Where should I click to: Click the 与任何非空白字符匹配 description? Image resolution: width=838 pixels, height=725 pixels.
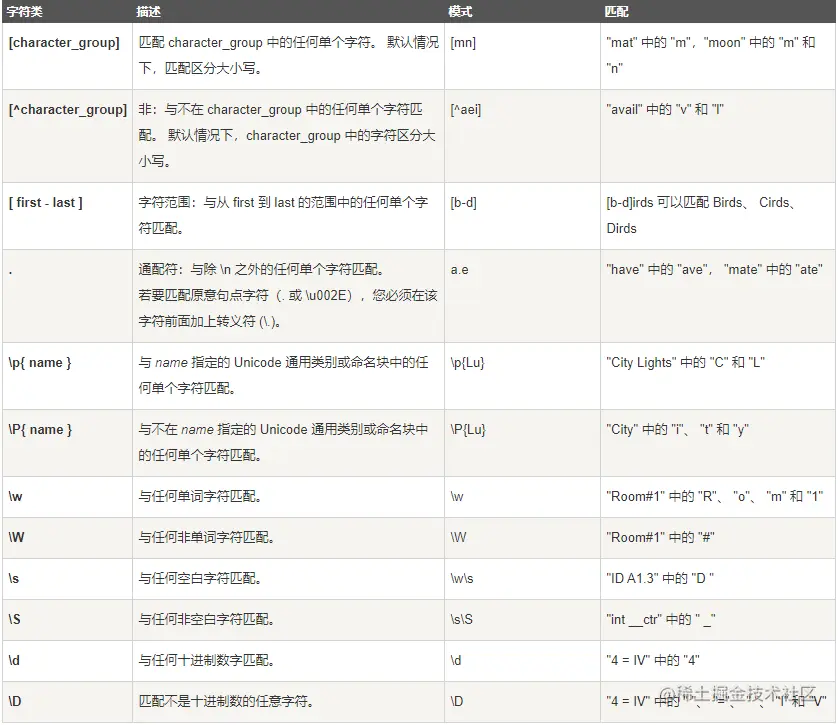(x=289, y=620)
